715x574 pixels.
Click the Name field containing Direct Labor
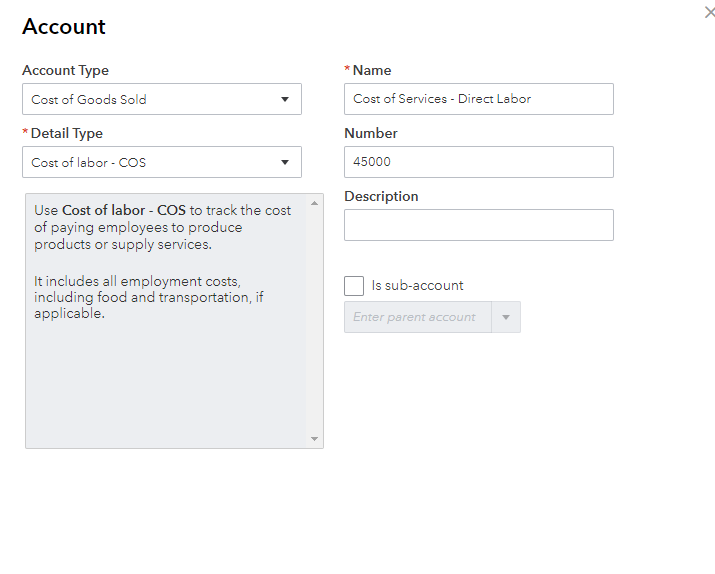point(478,99)
